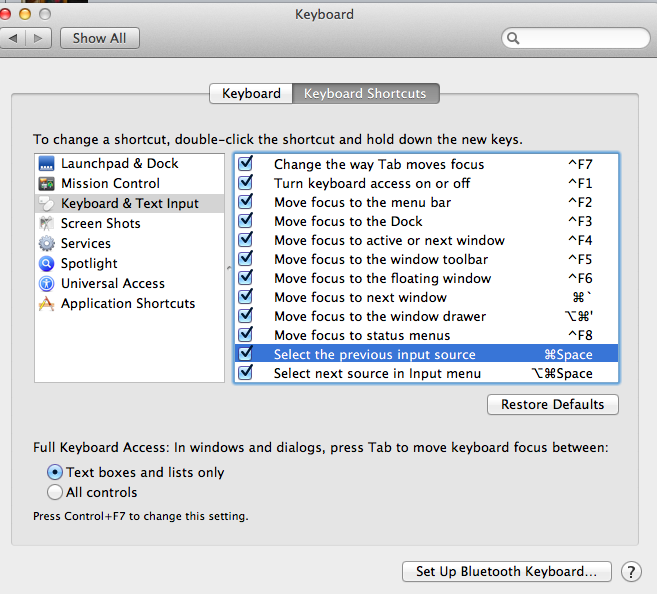657x594 pixels.
Task: Click the Launchpad & Dock category icon
Action: (x=46, y=164)
